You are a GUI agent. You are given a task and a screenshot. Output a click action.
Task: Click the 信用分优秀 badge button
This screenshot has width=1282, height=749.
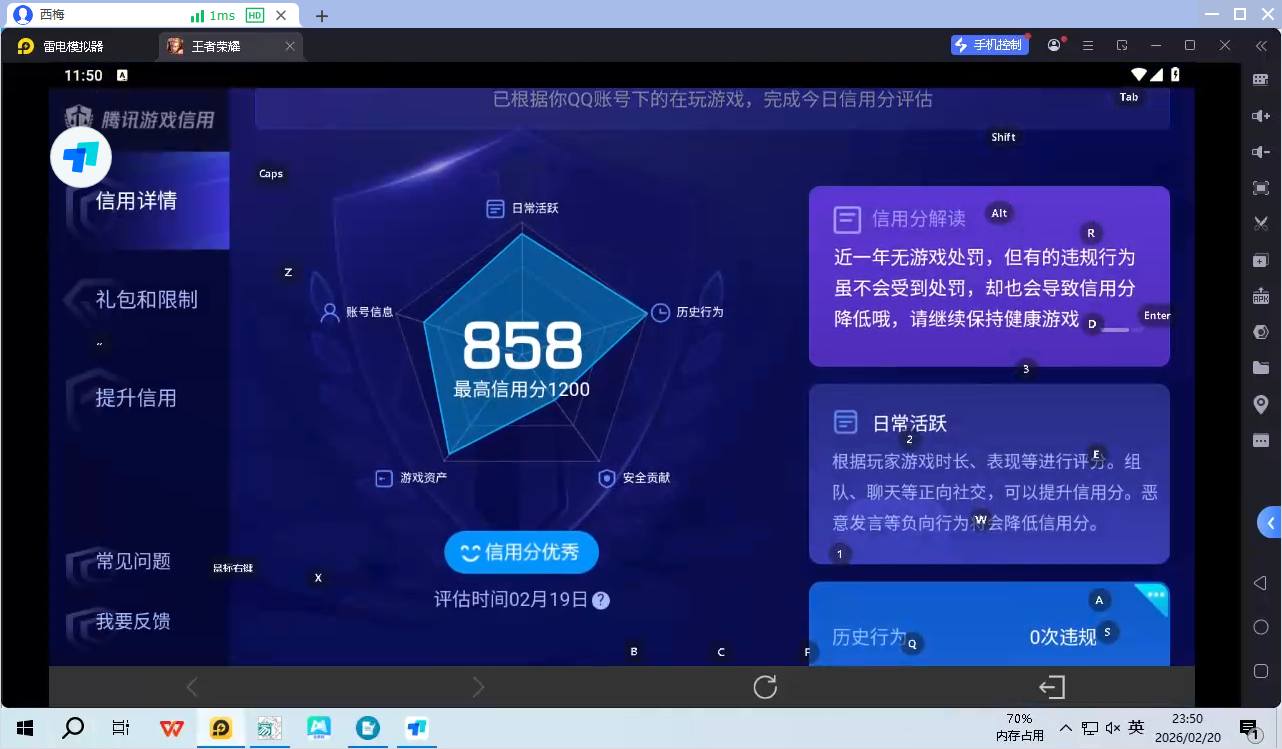tap(521, 552)
